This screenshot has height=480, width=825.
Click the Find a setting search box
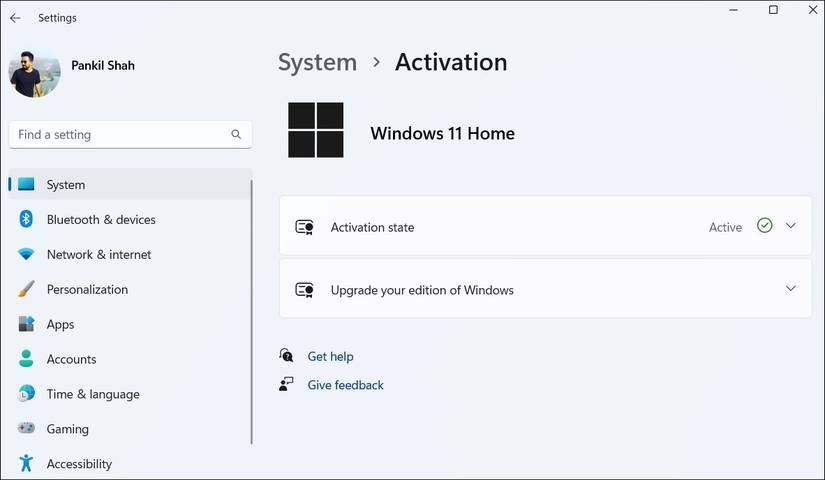pyautogui.click(x=120, y=134)
